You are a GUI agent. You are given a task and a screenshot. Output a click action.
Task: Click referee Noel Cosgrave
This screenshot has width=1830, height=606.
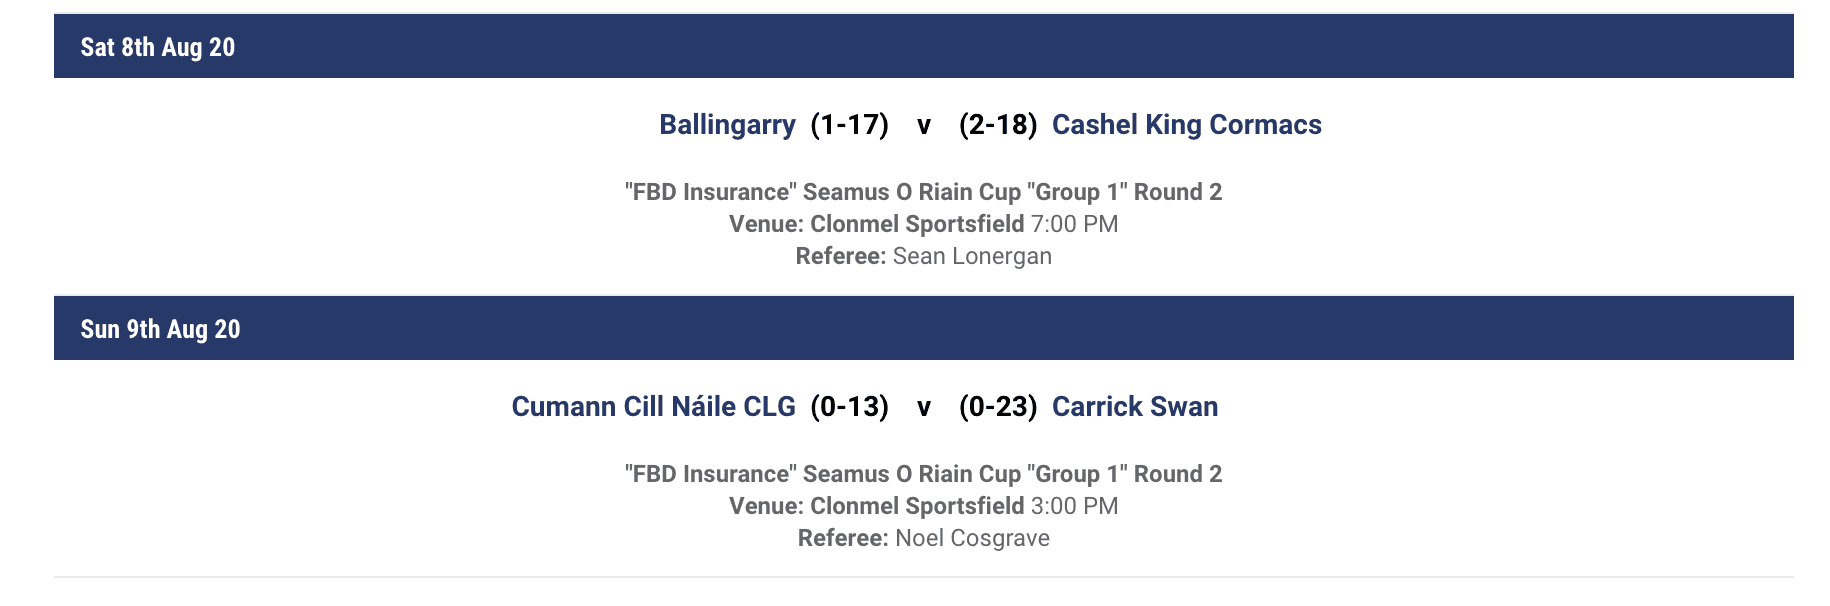973,538
